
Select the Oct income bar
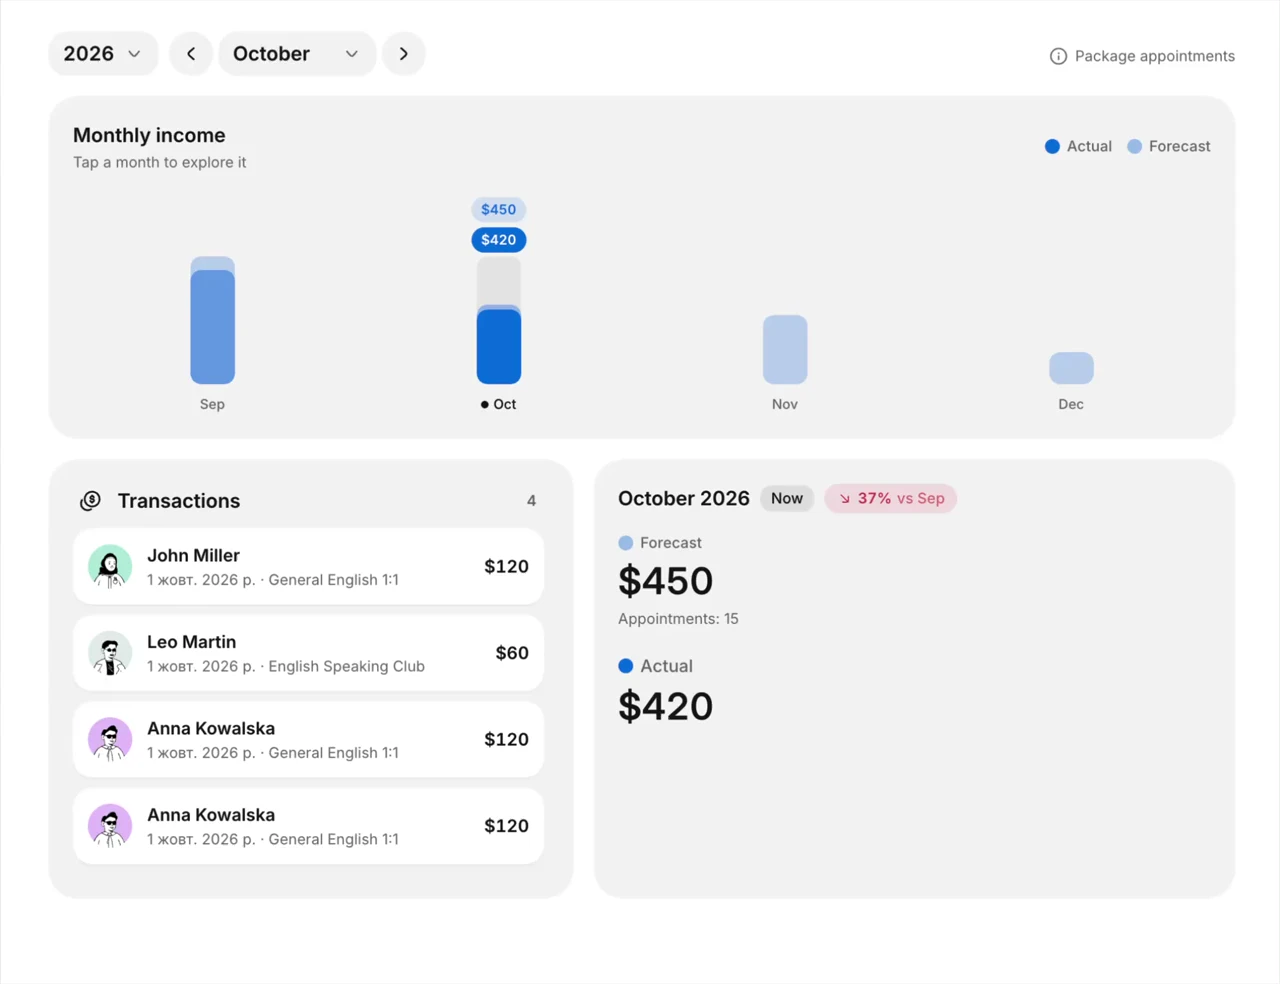[499, 320]
